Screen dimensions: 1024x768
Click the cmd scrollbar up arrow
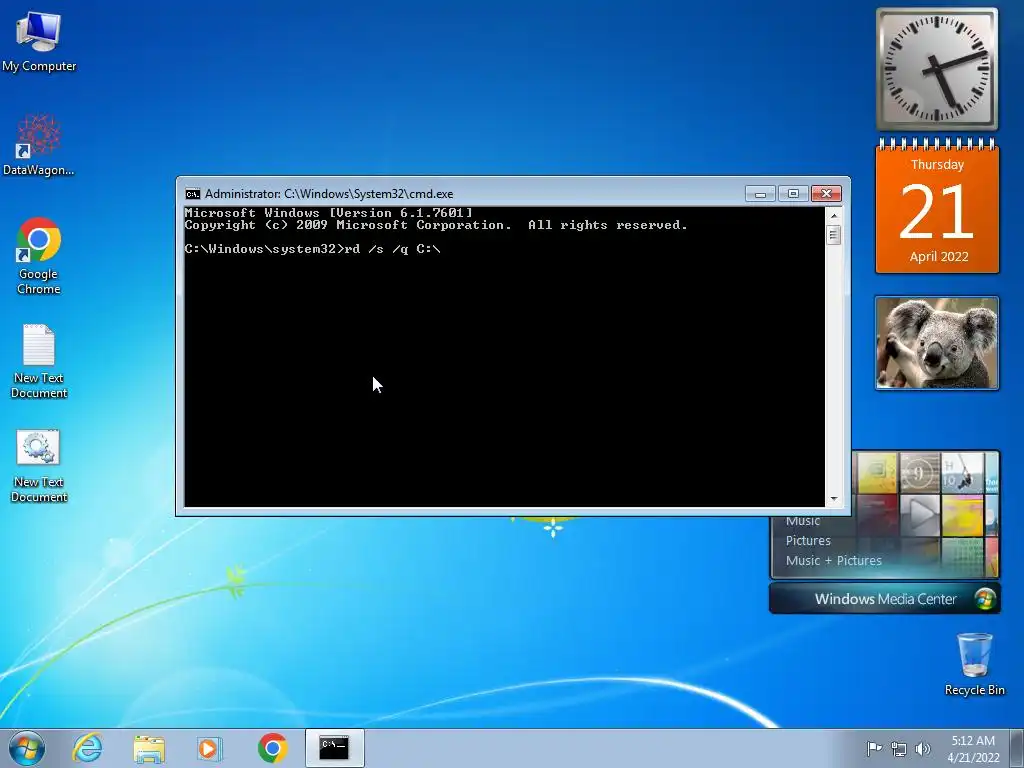click(833, 216)
